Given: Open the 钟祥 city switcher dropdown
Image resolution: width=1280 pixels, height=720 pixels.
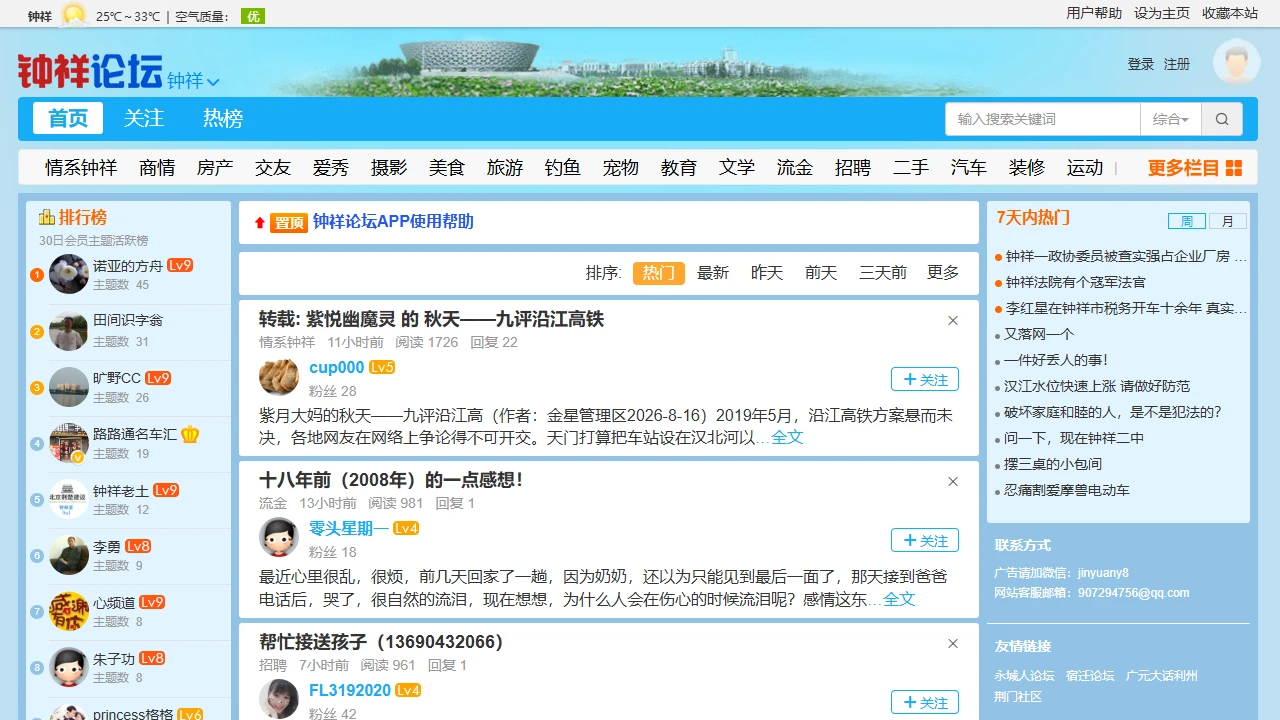Looking at the screenshot, I should point(193,80).
